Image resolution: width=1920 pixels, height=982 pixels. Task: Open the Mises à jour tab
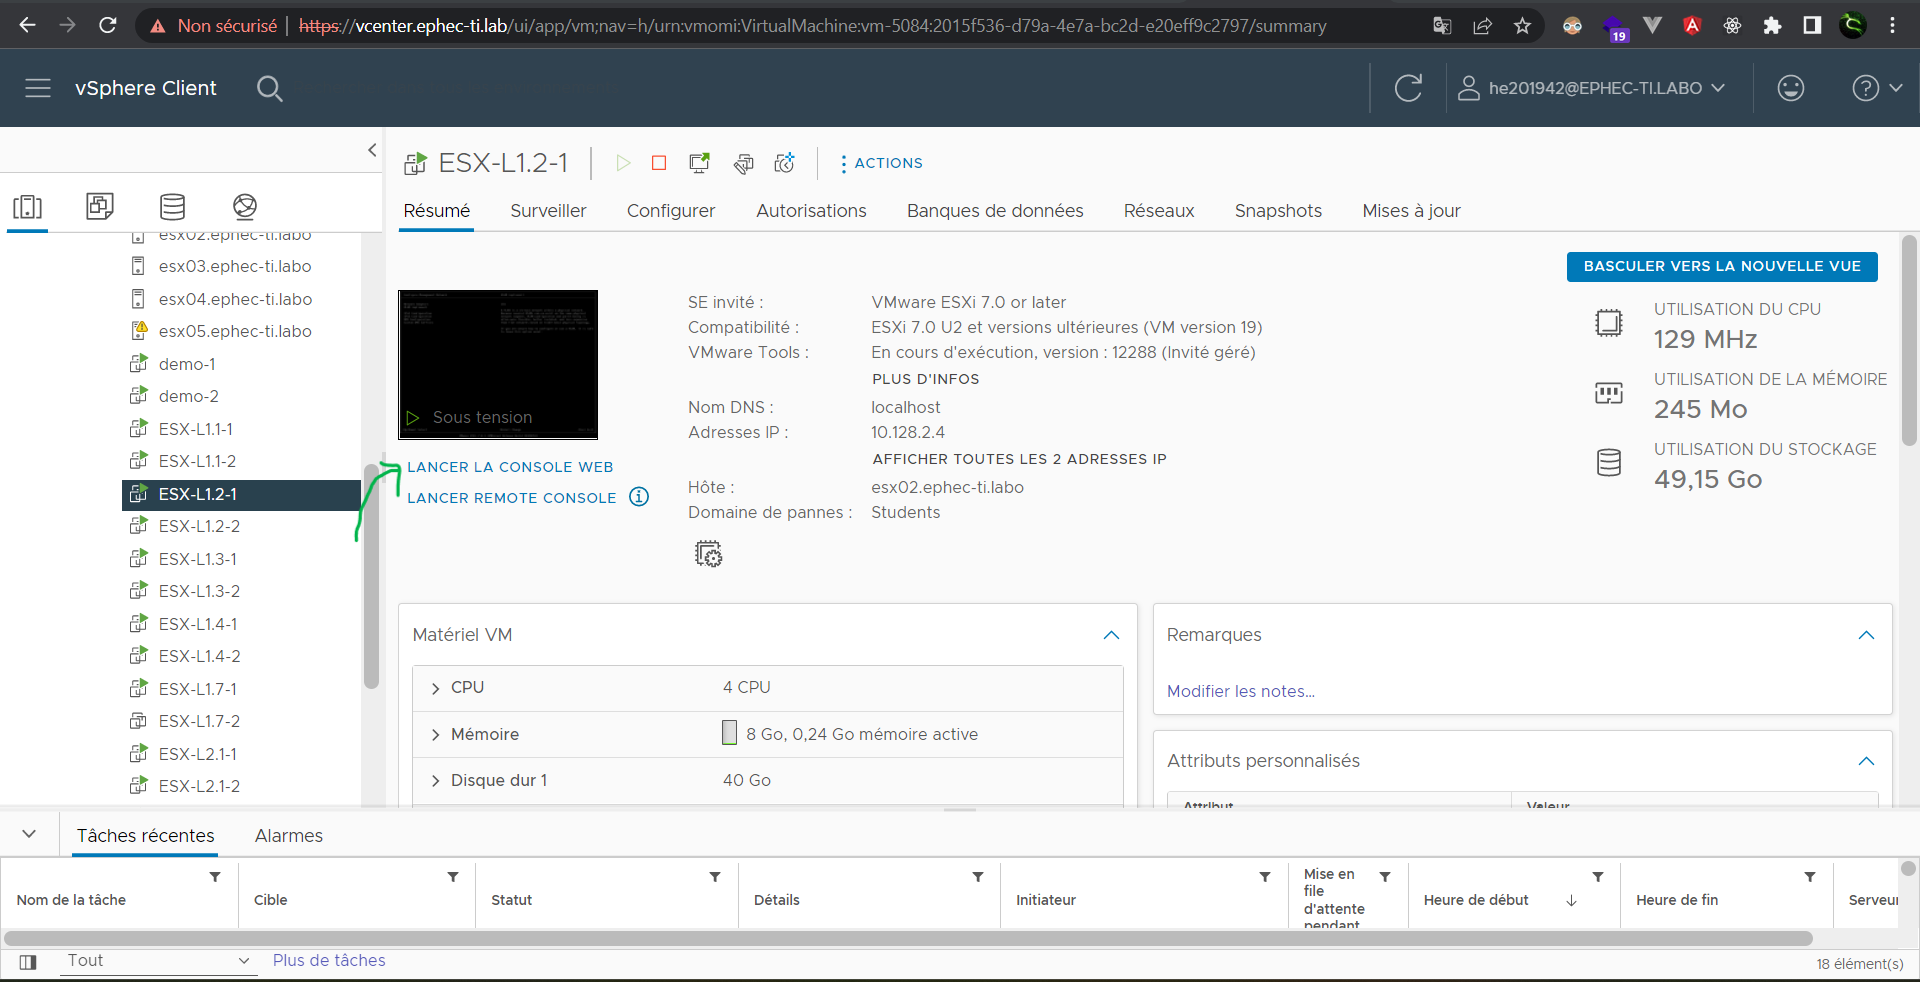point(1411,211)
